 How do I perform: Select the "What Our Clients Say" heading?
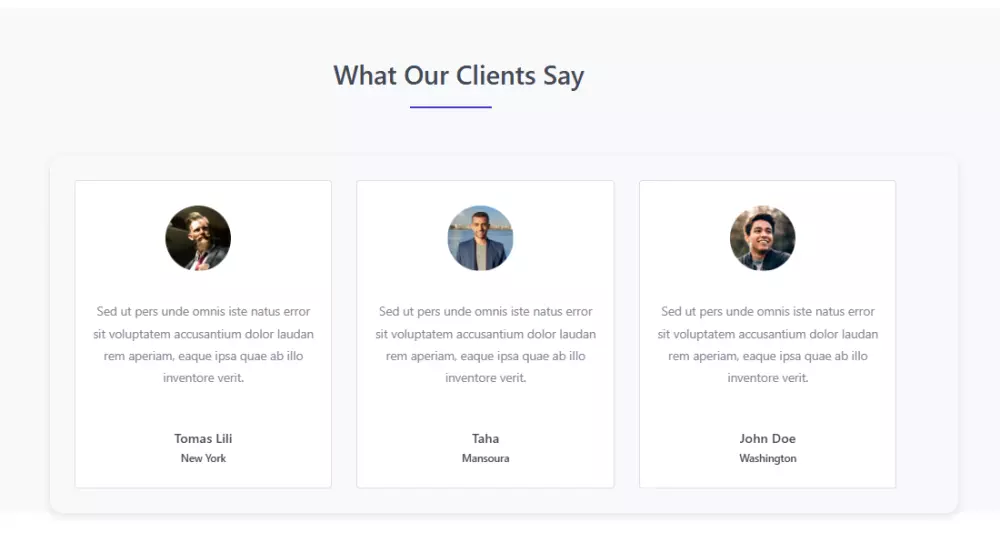pos(458,75)
